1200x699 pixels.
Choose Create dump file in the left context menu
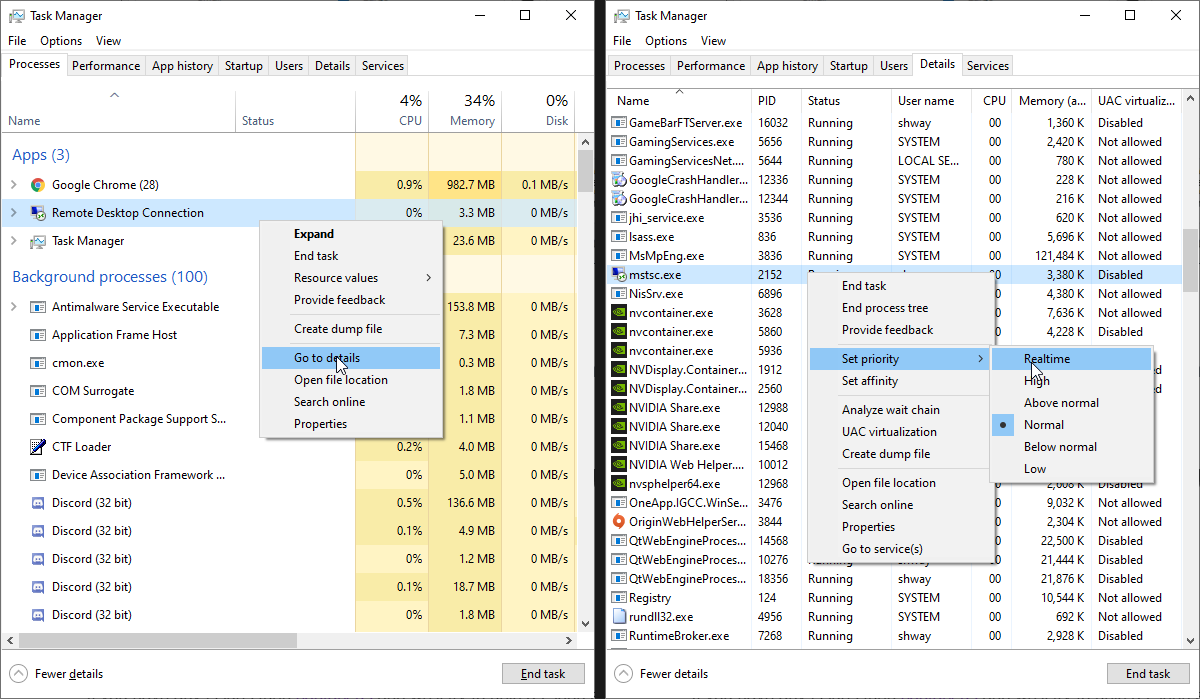coord(350,329)
